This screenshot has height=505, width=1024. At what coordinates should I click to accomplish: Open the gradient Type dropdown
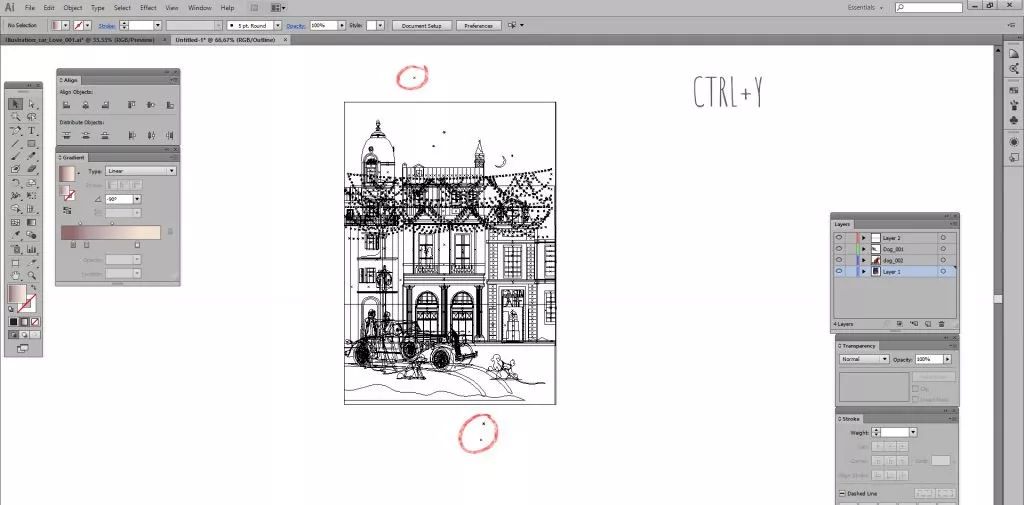point(140,171)
